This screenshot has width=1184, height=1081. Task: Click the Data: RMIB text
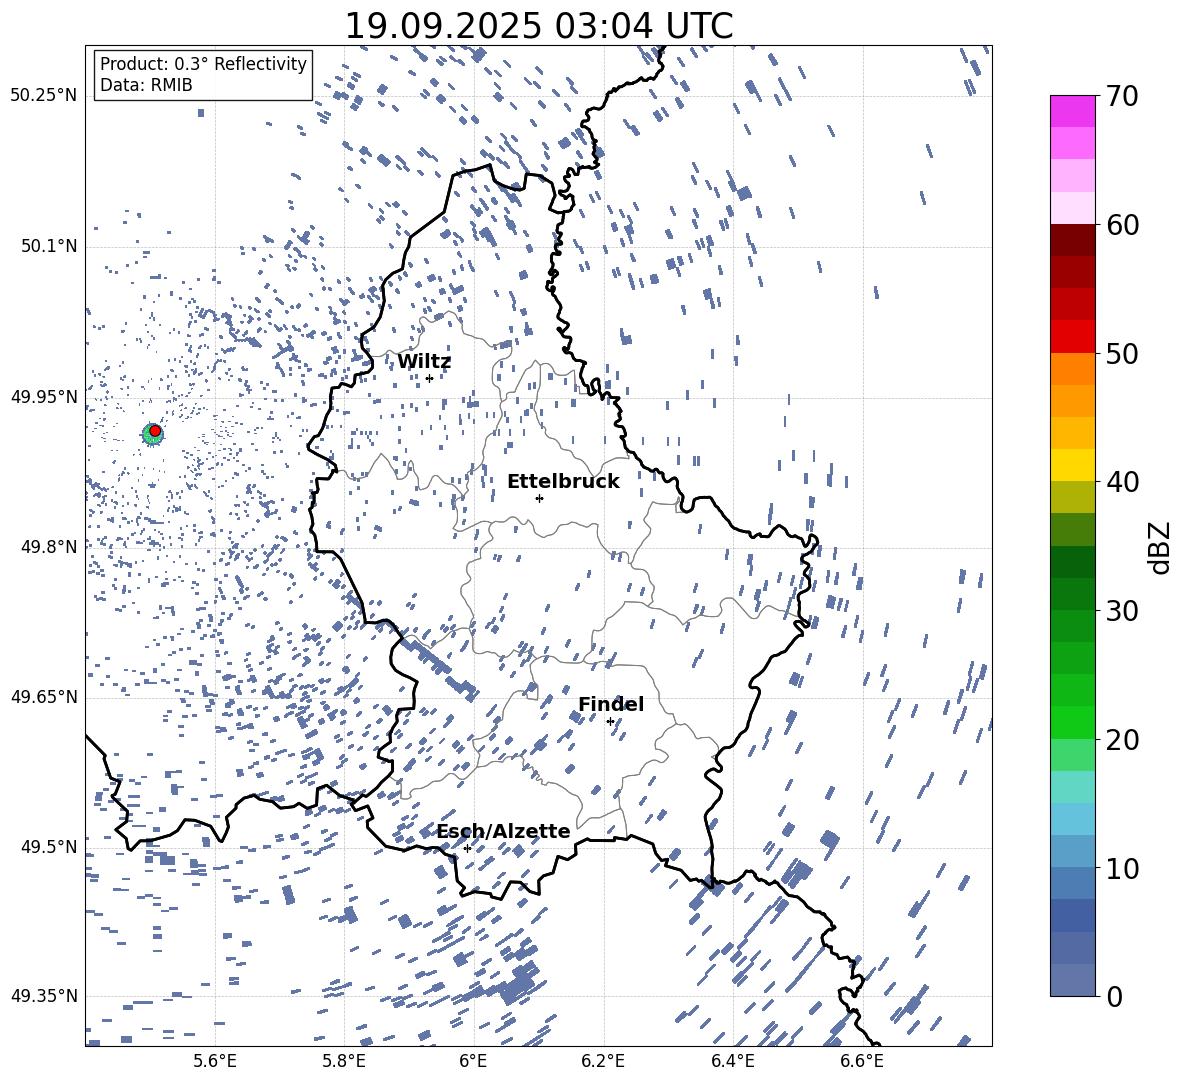pyautogui.click(x=146, y=85)
